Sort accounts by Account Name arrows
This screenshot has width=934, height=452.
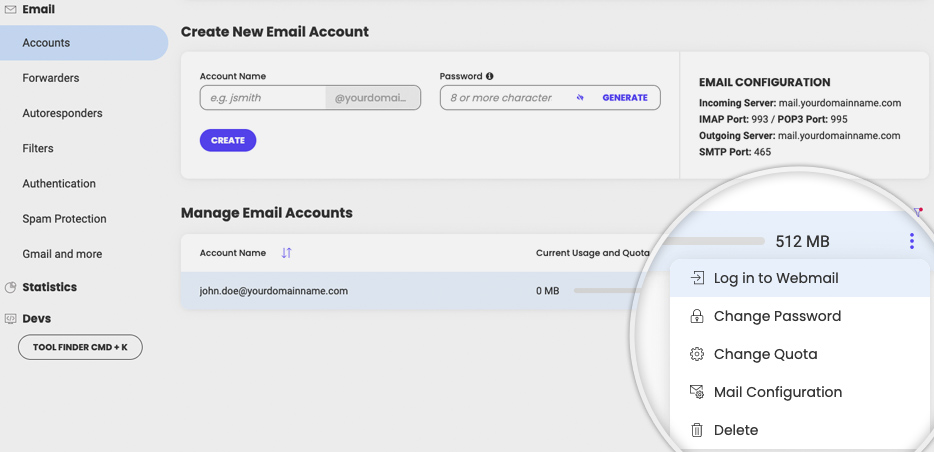click(x=287, y=253)
